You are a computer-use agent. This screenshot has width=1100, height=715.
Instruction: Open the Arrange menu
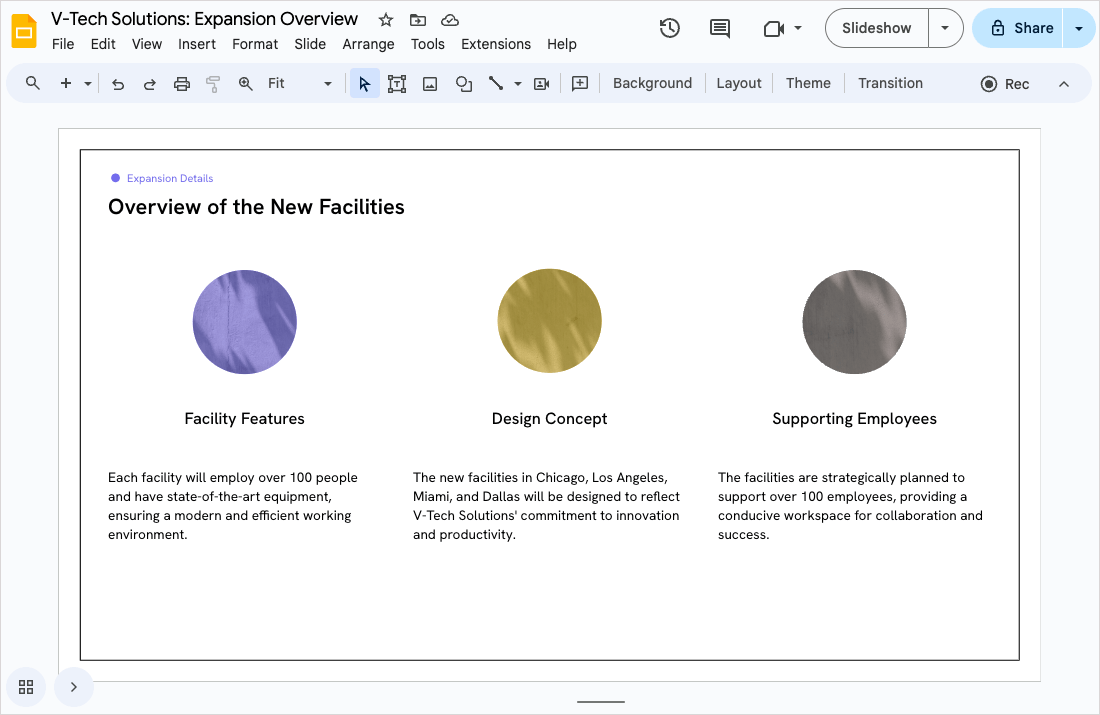click(368, 44)
